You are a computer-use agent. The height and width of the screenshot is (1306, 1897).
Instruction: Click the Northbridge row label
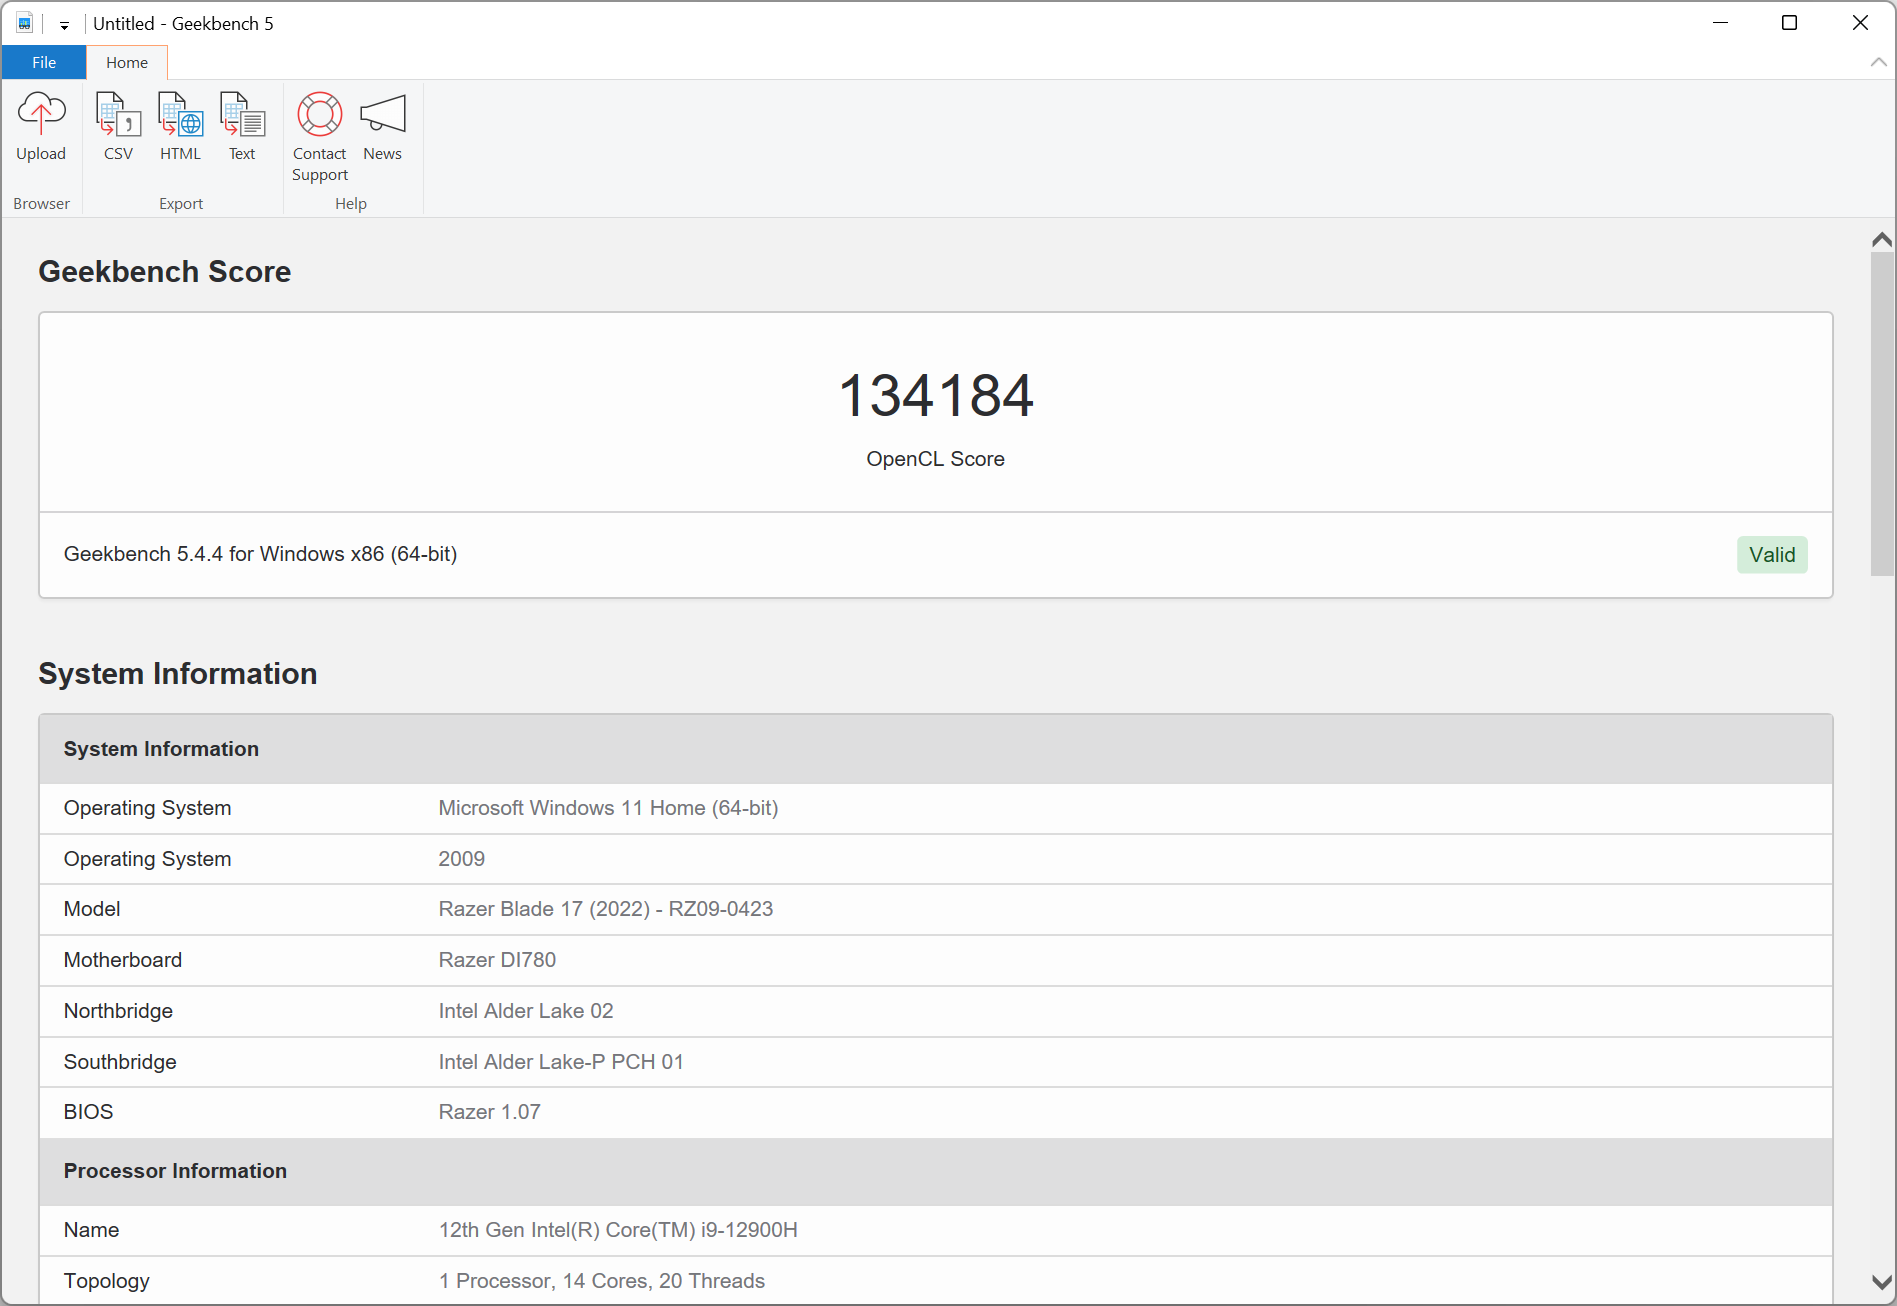(x=118, y=1011)
